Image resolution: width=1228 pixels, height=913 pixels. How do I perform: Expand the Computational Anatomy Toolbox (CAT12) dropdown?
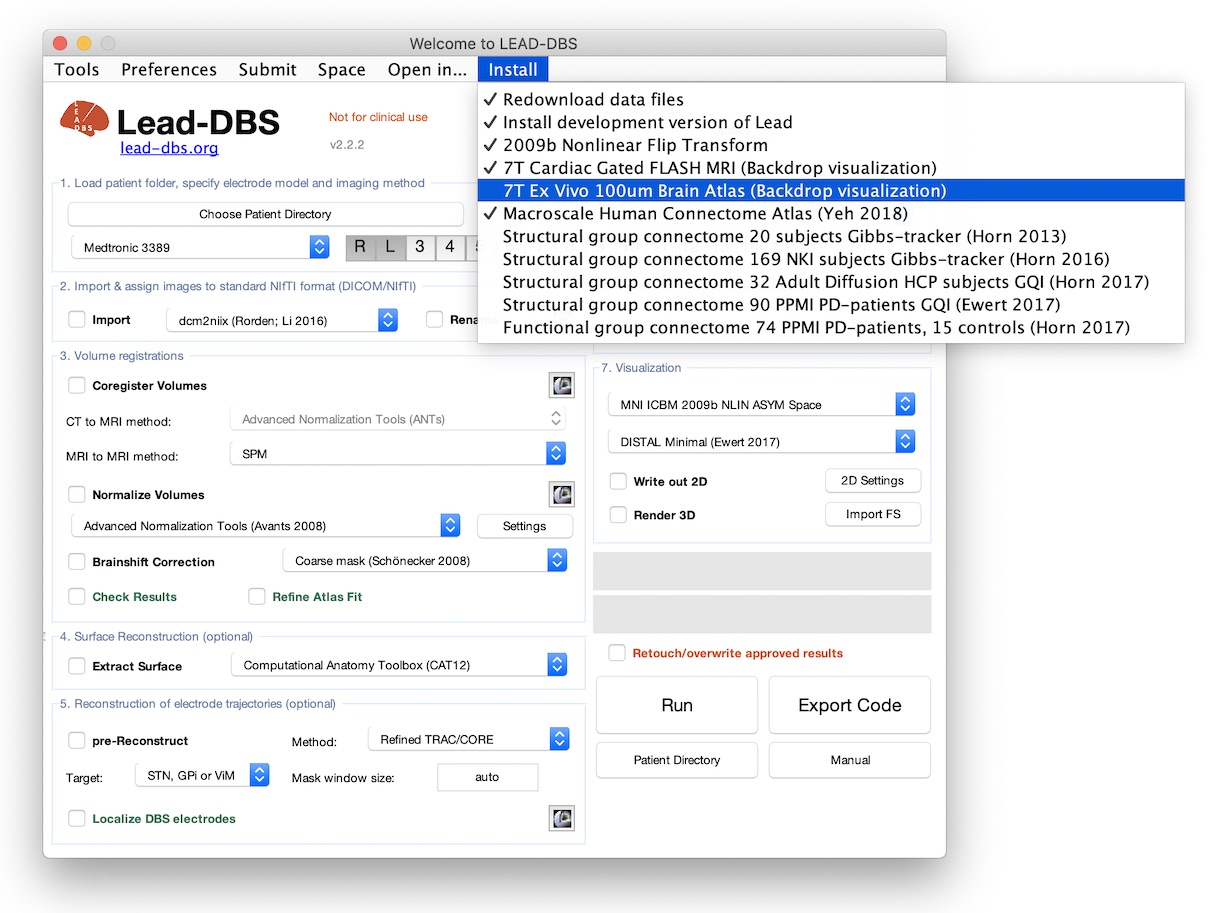click(399, 665)
